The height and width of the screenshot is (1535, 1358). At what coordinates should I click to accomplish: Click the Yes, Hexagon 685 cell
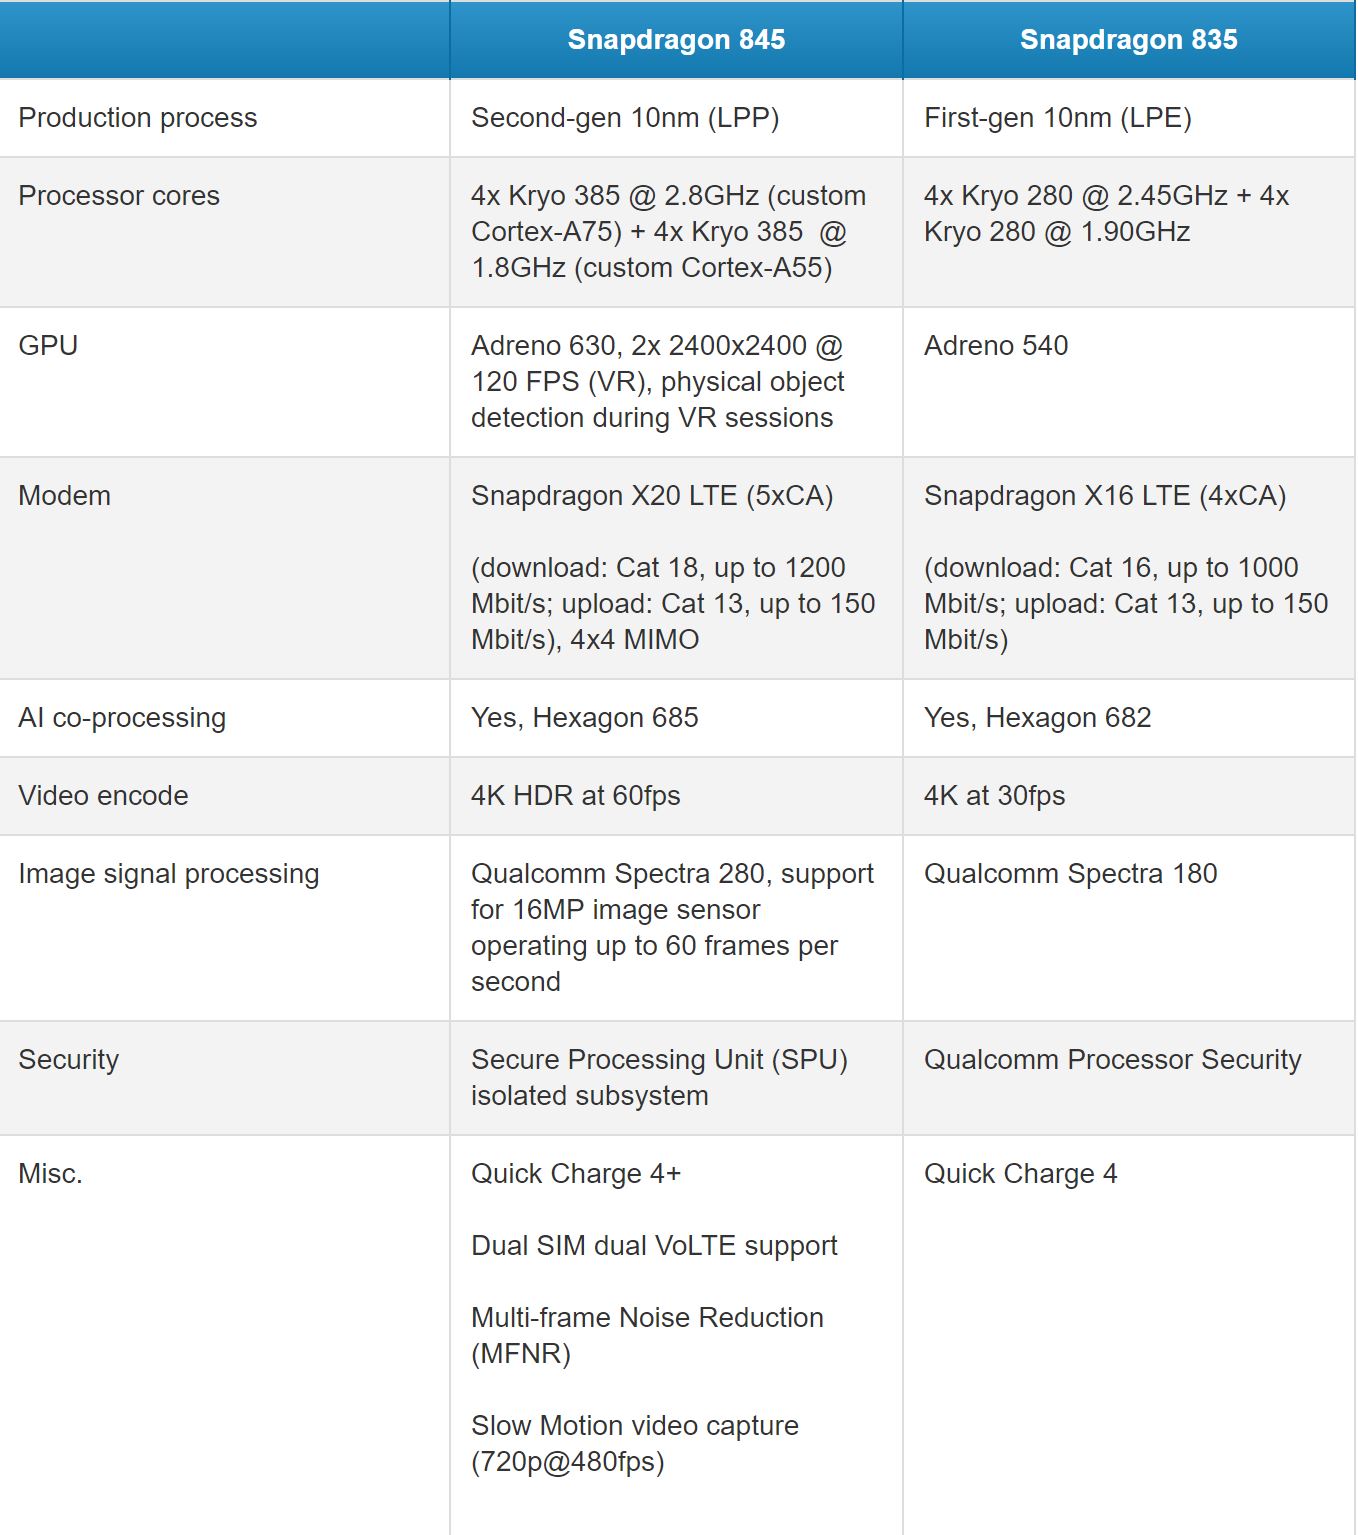585,718
